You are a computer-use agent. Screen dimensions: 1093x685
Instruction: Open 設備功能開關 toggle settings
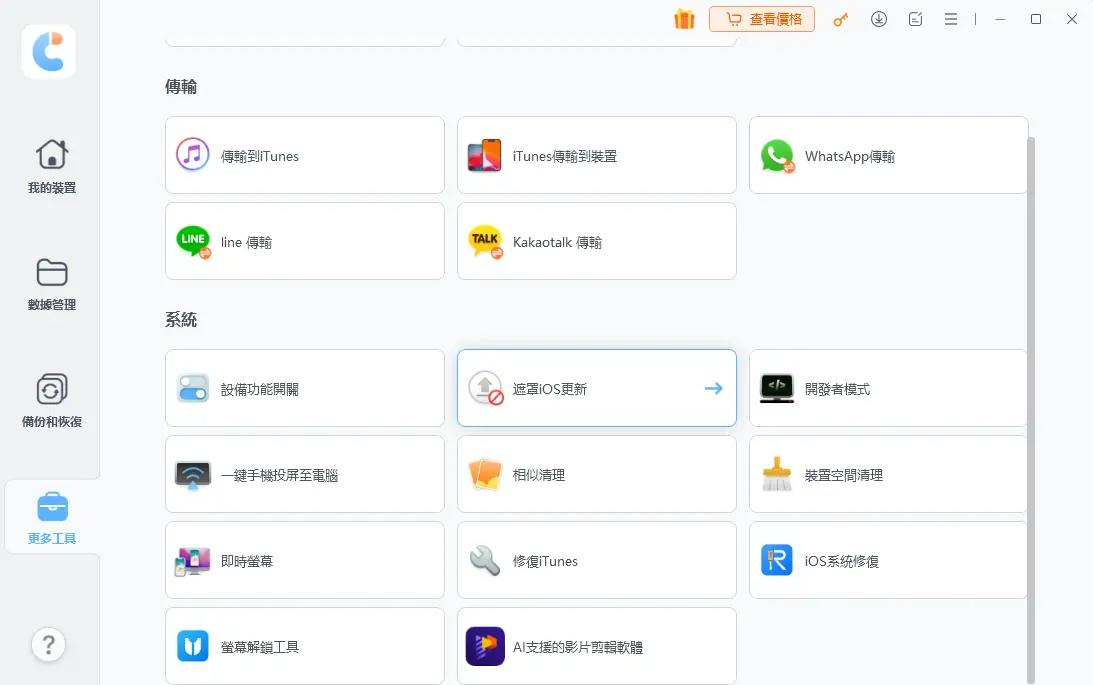click(304, 388)
